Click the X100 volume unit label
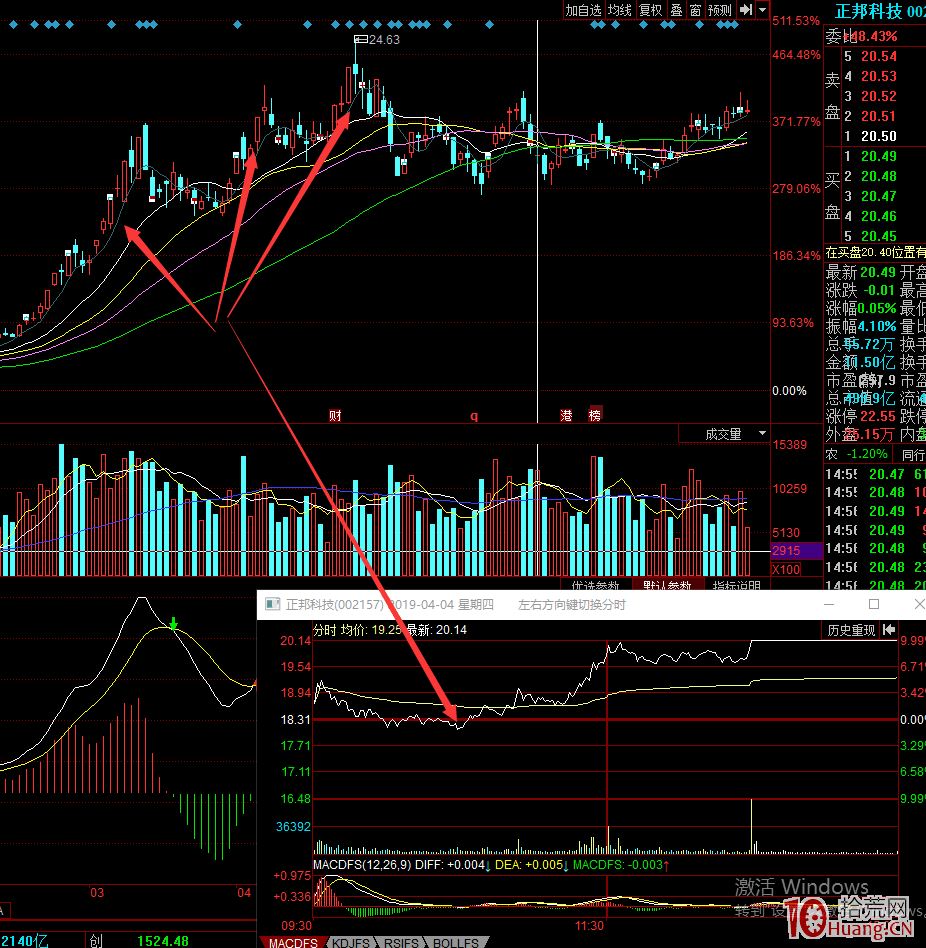 click(786, 569)
